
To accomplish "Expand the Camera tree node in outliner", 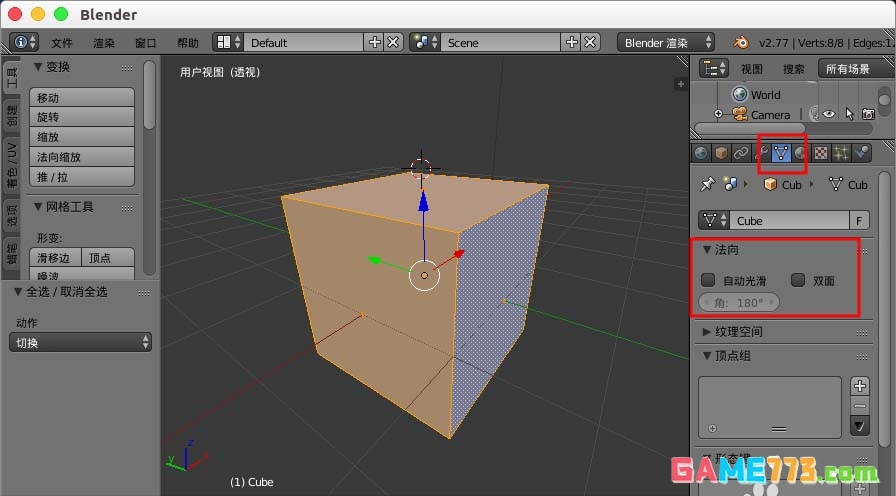I will (x=718, y=114).
